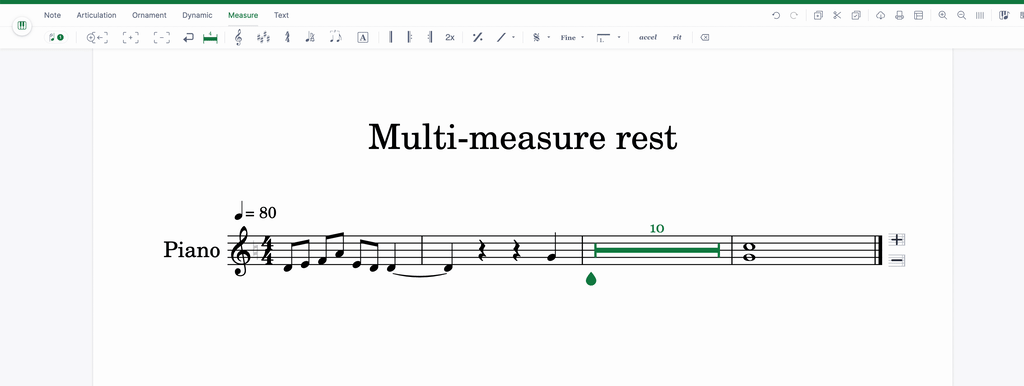Image resolution: width=1024 pixels, height=386 pixels.
Task: Click the piano-with-note icon
Action: pos(1004,15)
